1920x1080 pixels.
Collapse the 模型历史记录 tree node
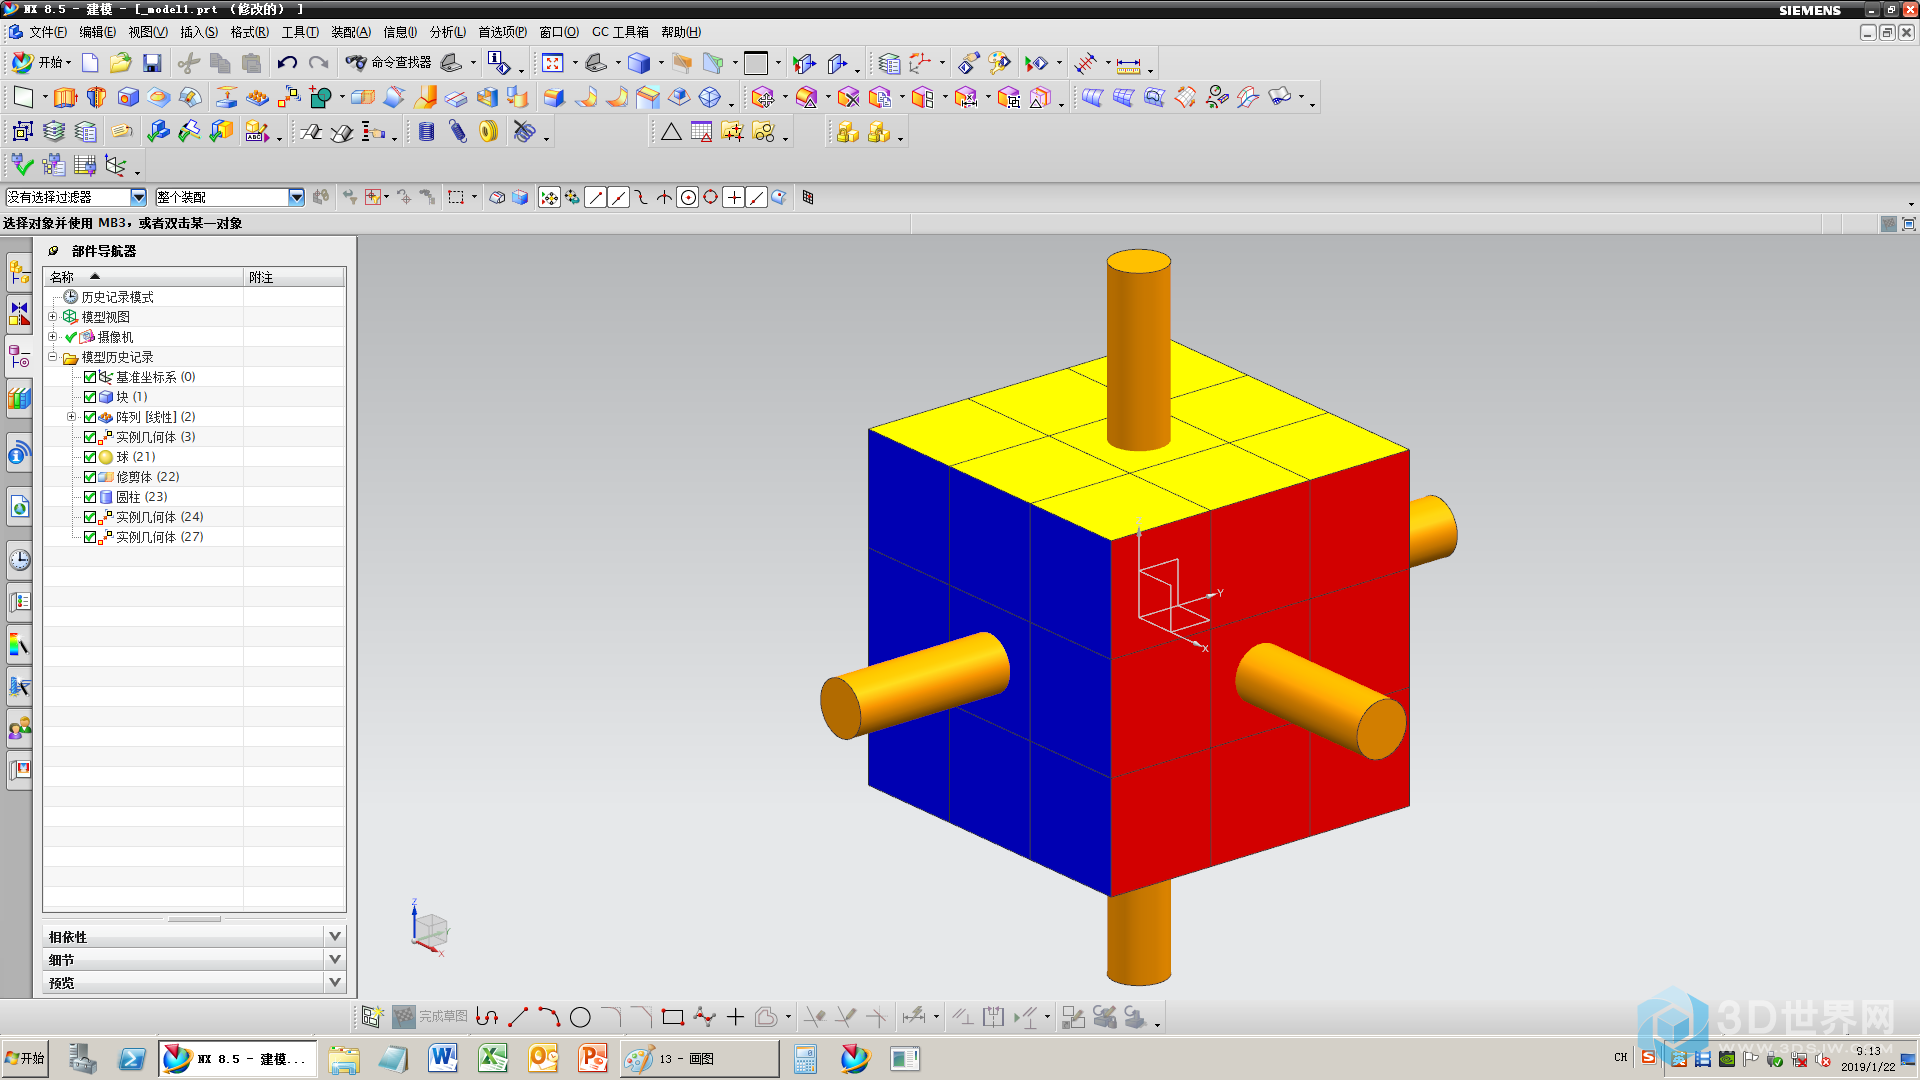53,357
